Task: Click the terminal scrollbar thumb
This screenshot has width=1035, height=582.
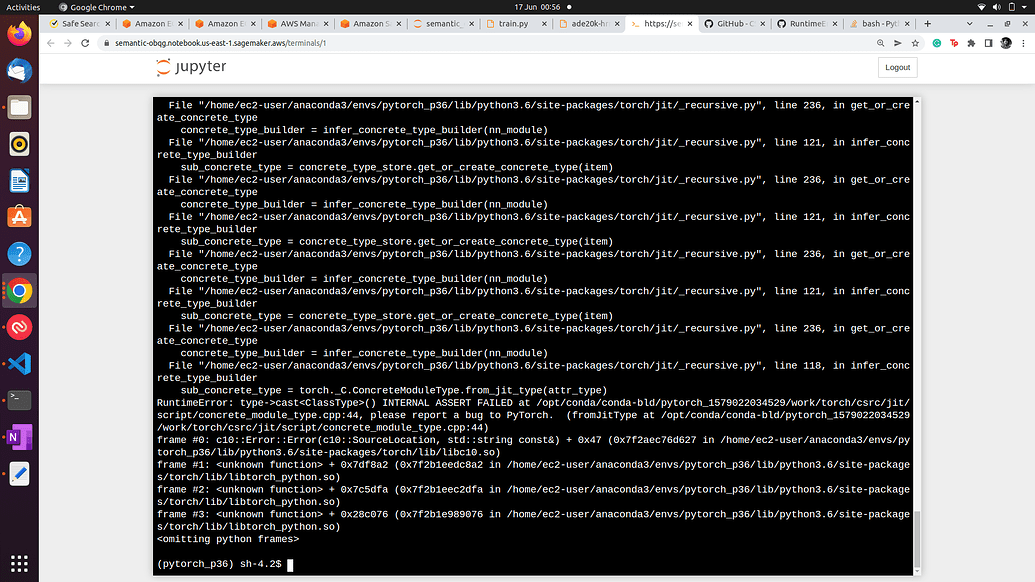Action: coord(916,535)
